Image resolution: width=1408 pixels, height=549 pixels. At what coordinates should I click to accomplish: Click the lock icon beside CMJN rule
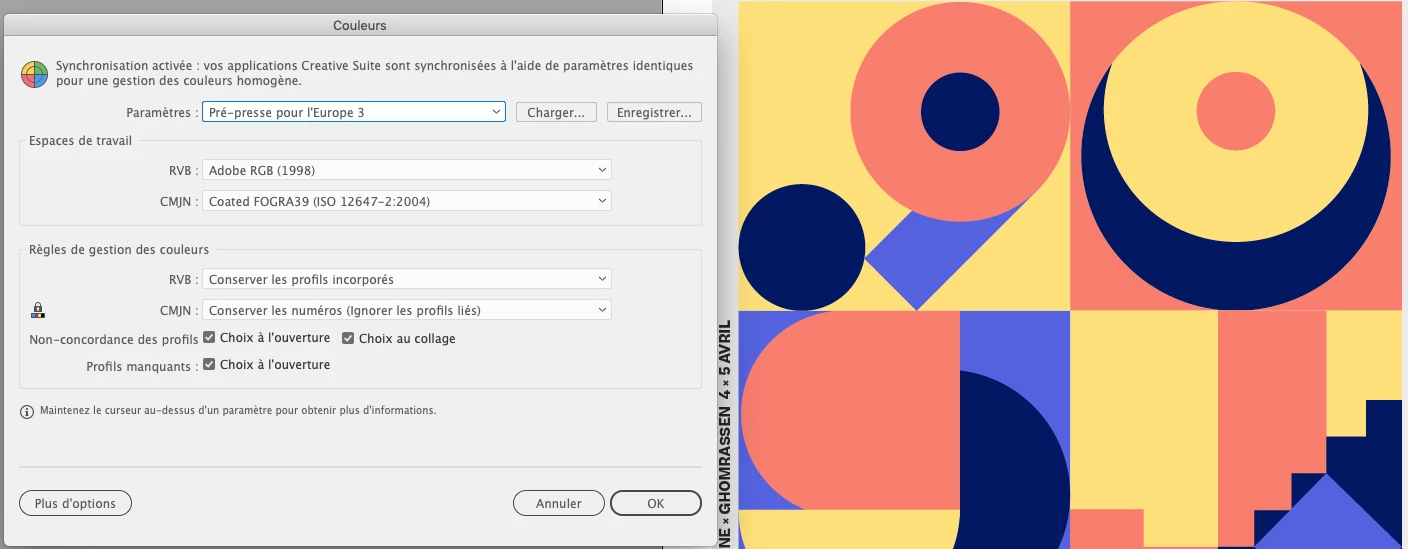point(39,310)
